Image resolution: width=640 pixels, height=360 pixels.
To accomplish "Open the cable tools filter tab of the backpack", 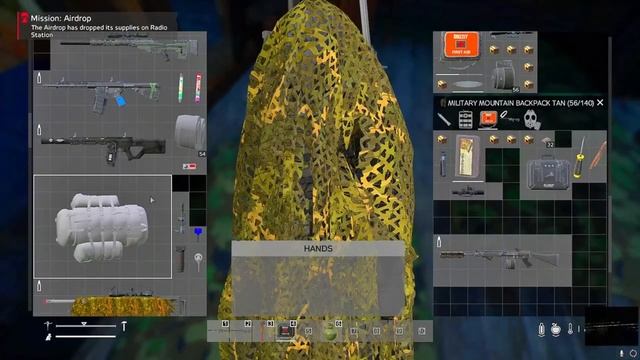I will 509,118.
